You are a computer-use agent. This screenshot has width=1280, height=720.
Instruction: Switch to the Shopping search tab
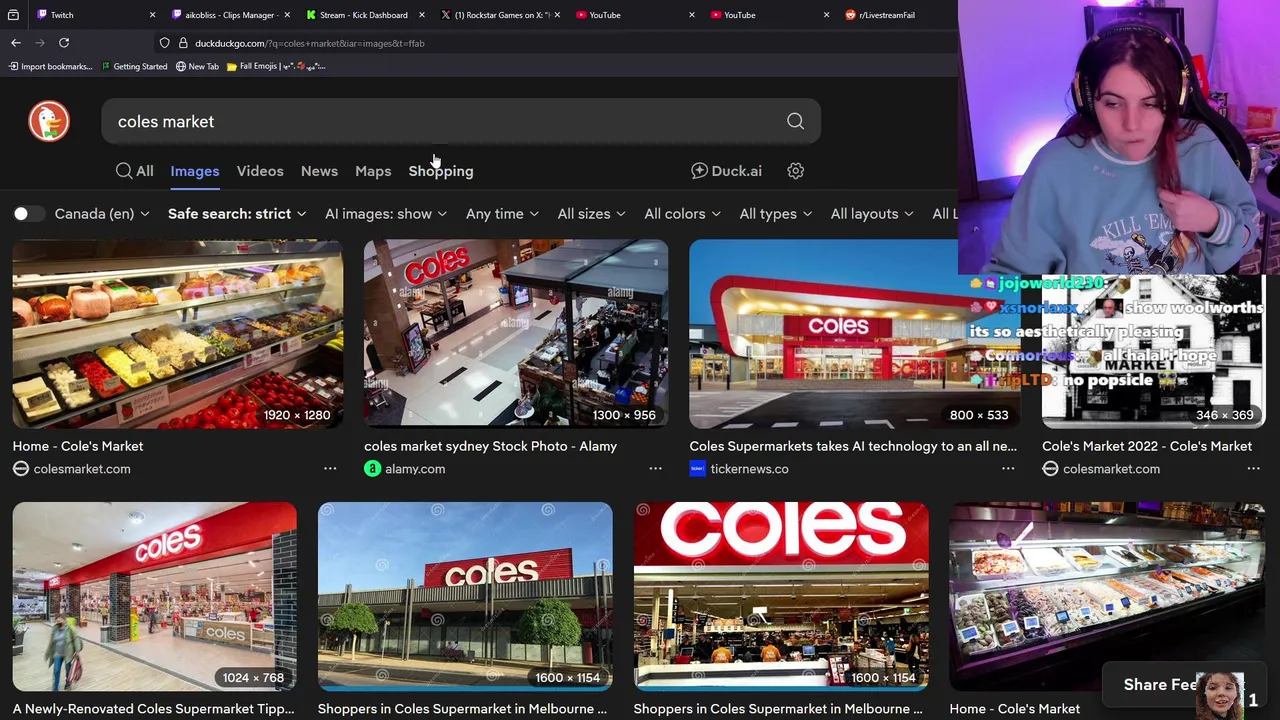click(441, 171)
